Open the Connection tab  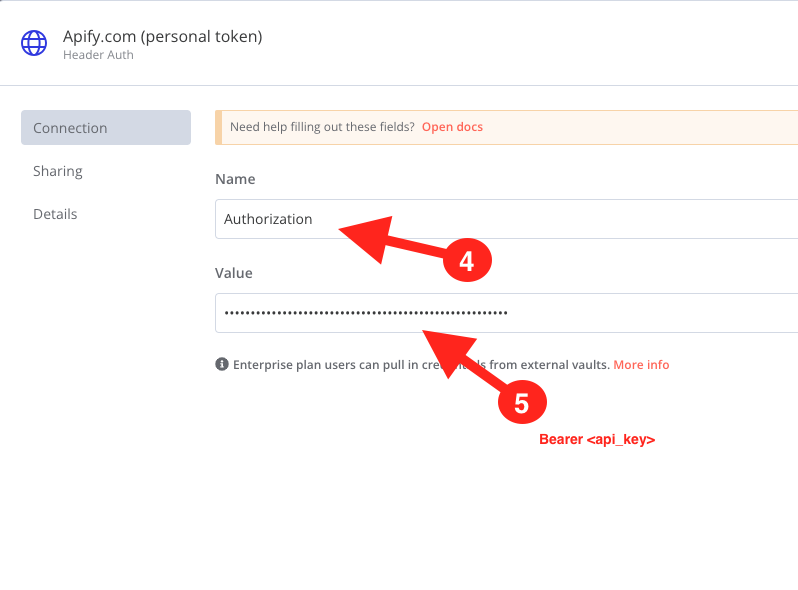(105, 128)
